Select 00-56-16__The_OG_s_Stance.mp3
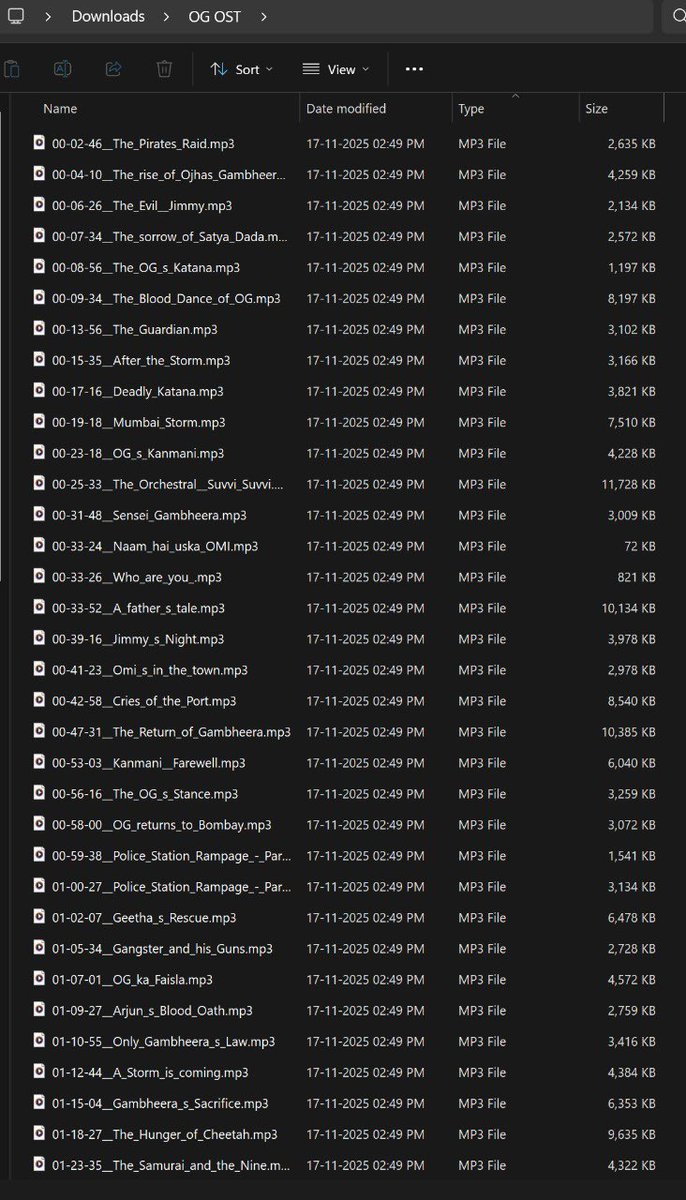 [145, 794]
